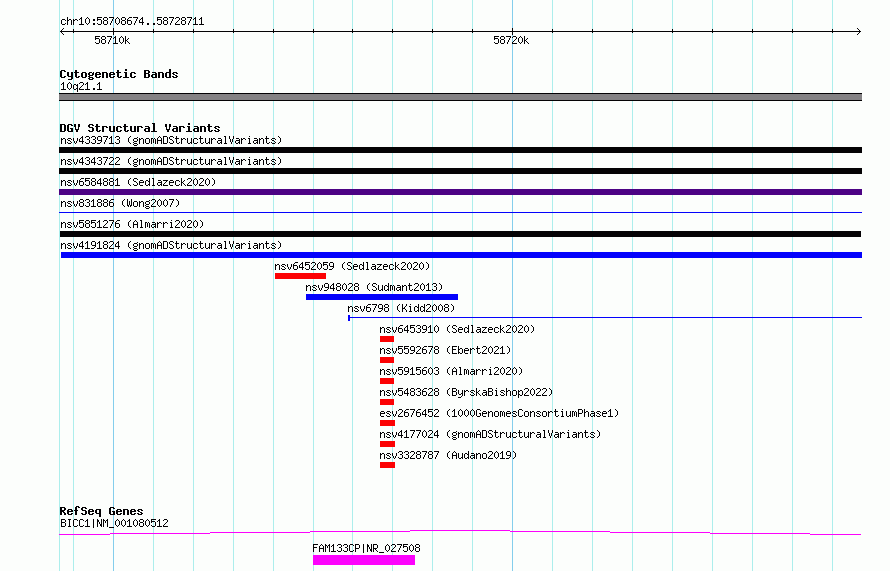Click the thin blue line of nsv831886
The height and width of the screenshot is (571, 890).
460,212
